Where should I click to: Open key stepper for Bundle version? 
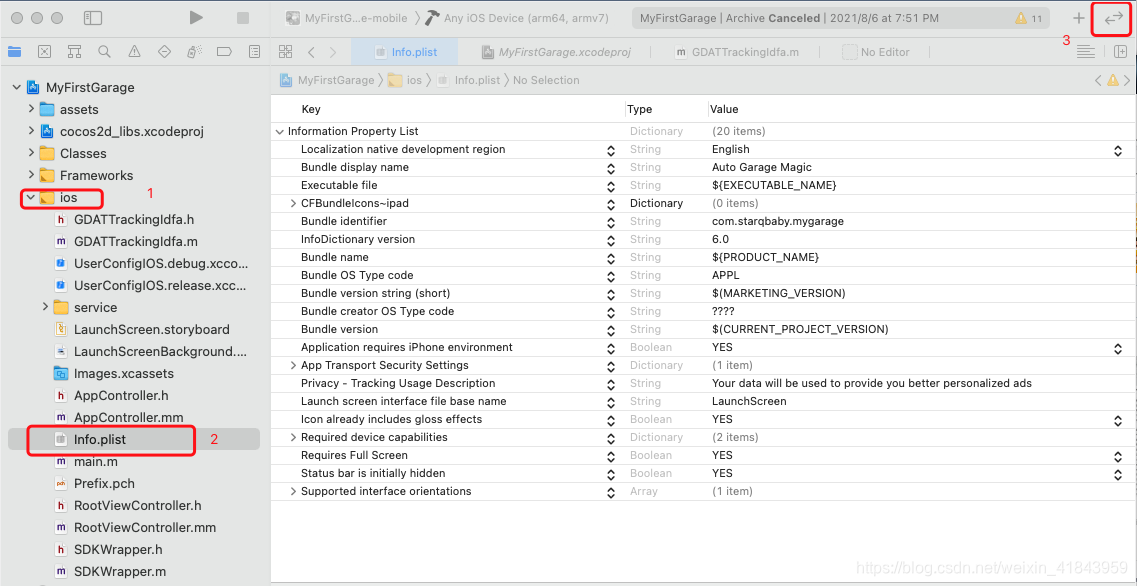[x=611, y=329]
